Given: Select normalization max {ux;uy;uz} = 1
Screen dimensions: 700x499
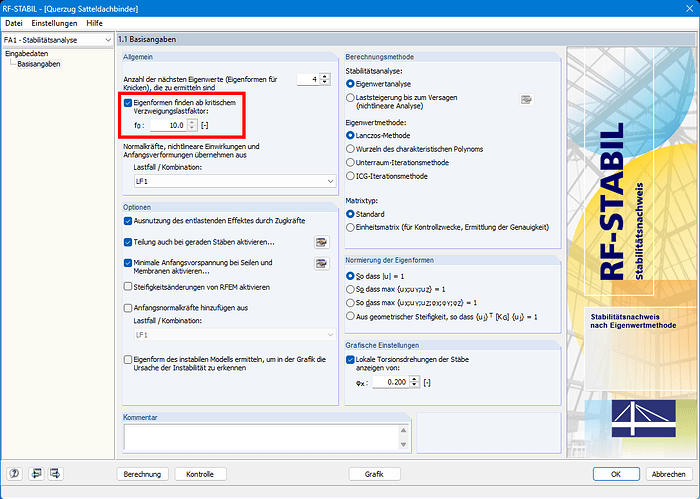Looking at the screenshot, I should point(350,290).
